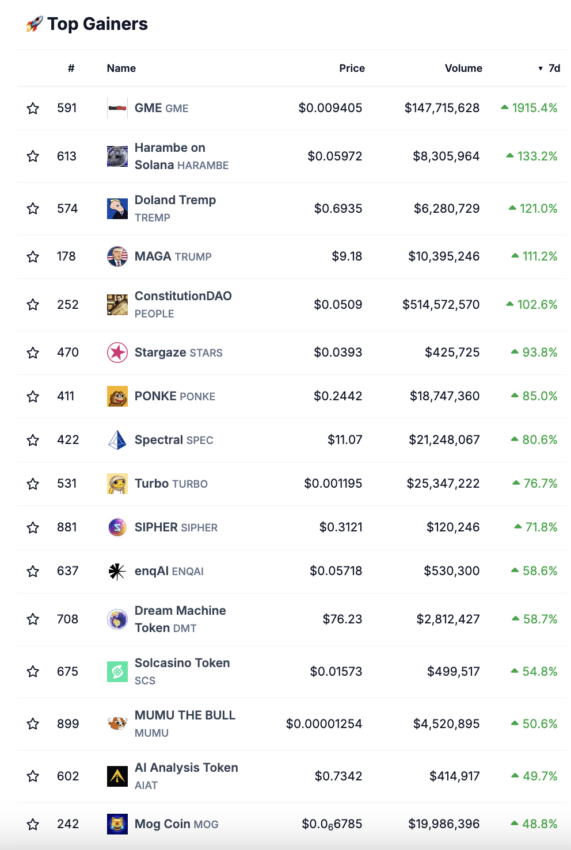Sort by the 7d column arrow
Viewport: 571px width, 850px height.
click(549, 68)
